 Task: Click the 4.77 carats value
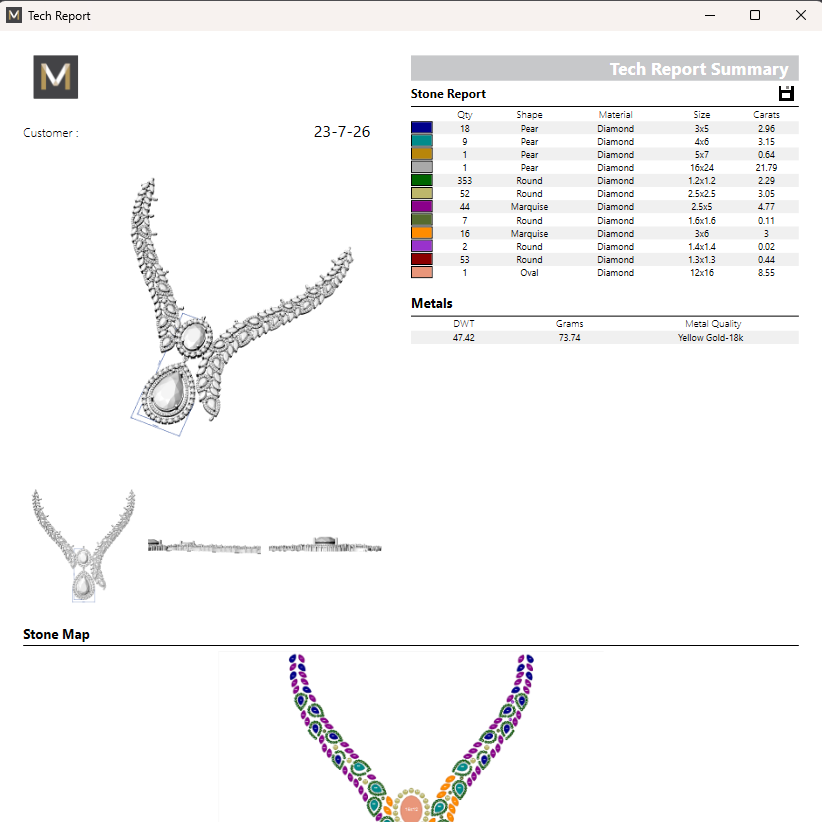(766, 207)
